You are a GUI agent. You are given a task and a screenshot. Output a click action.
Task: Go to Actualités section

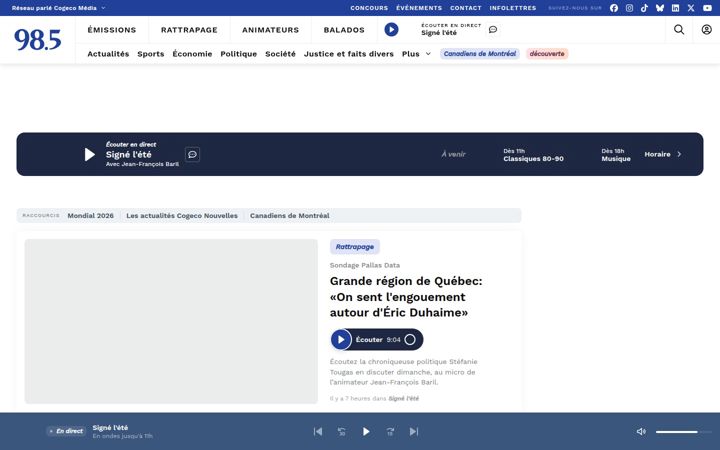click(108, 54)
